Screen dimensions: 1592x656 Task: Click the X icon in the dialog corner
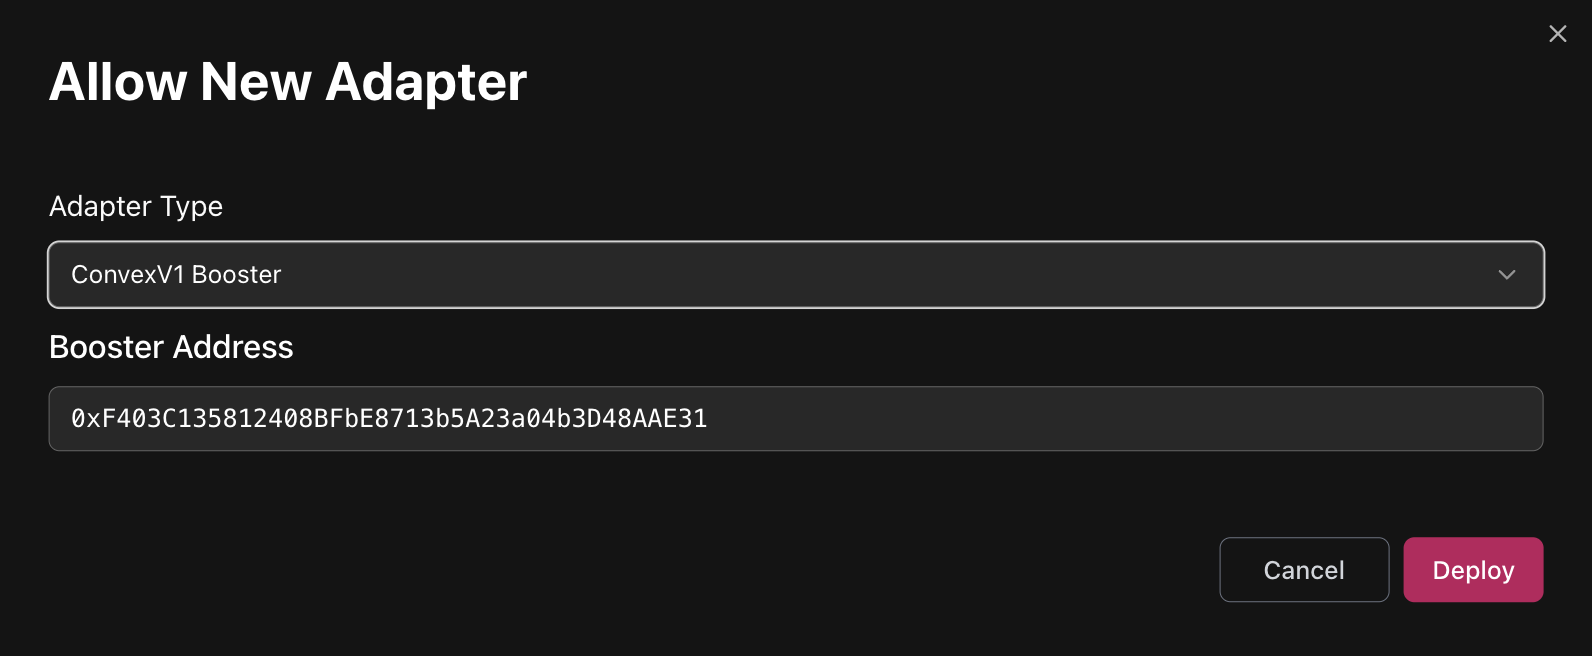click(x=1557, y=34)
